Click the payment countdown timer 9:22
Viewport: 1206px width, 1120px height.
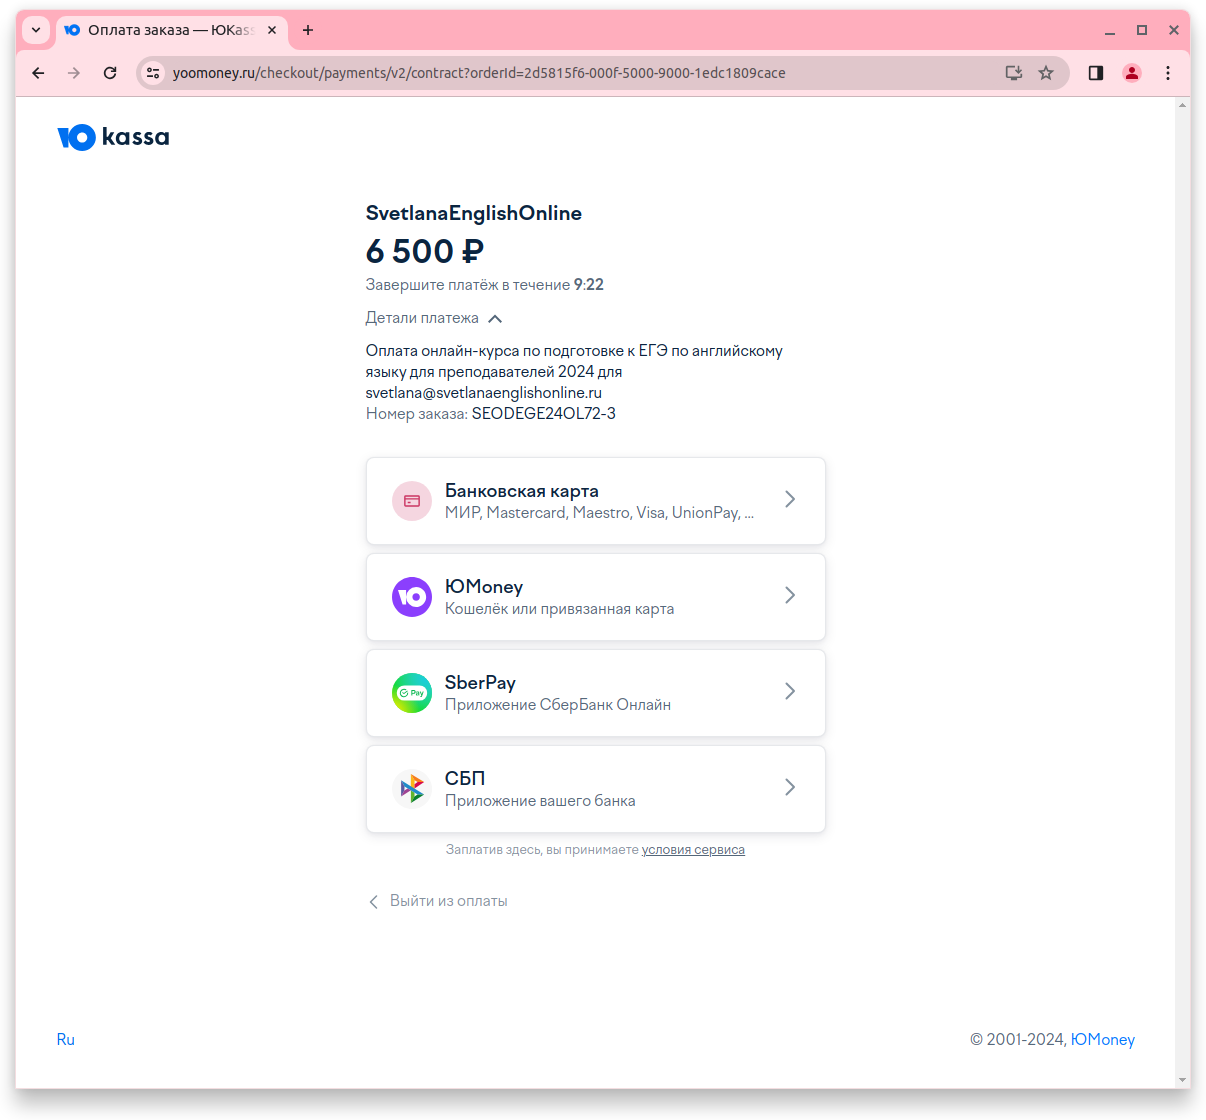pos(589,285)
